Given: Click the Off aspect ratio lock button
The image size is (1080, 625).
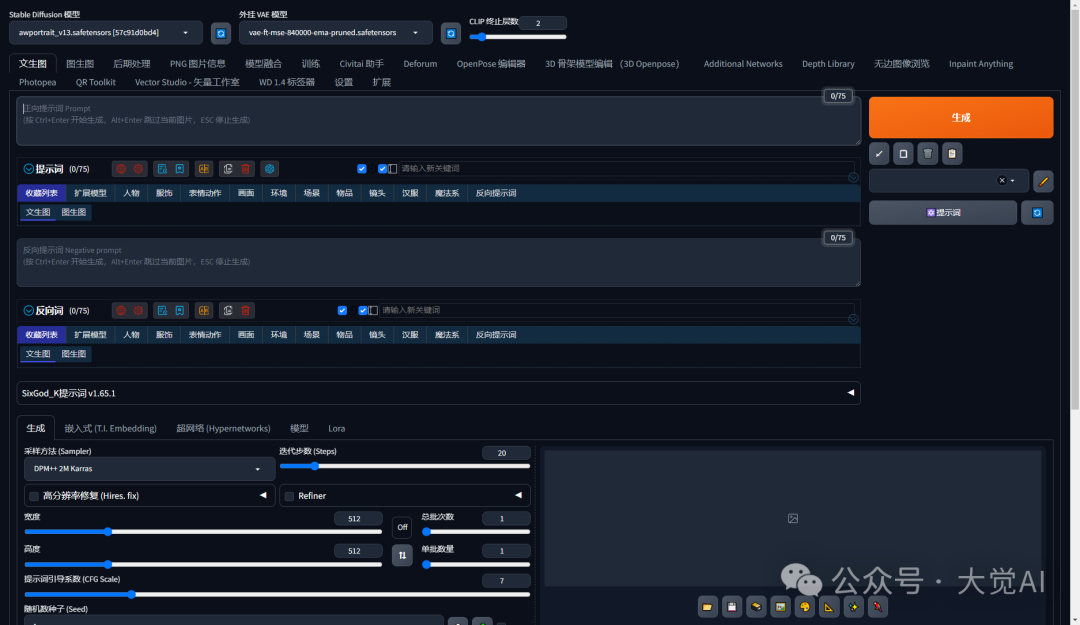Looking at the screenshot, I should 402,527.
